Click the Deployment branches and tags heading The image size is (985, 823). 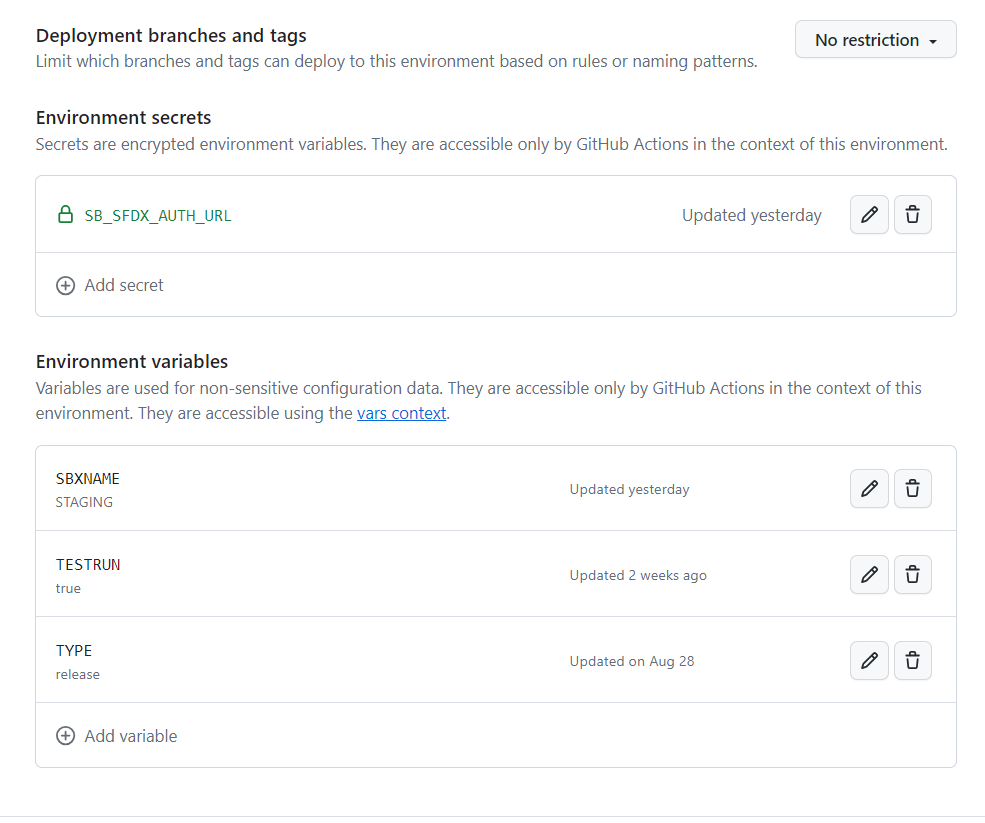pos(171,36)
